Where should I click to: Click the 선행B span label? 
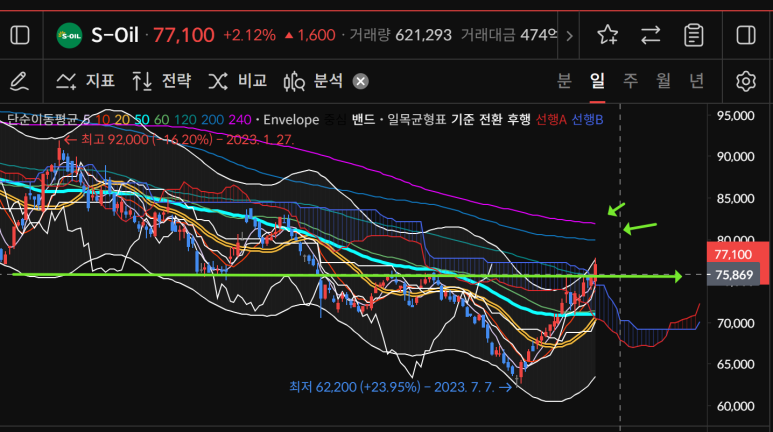pyautogui.click(x=587, y=119)
